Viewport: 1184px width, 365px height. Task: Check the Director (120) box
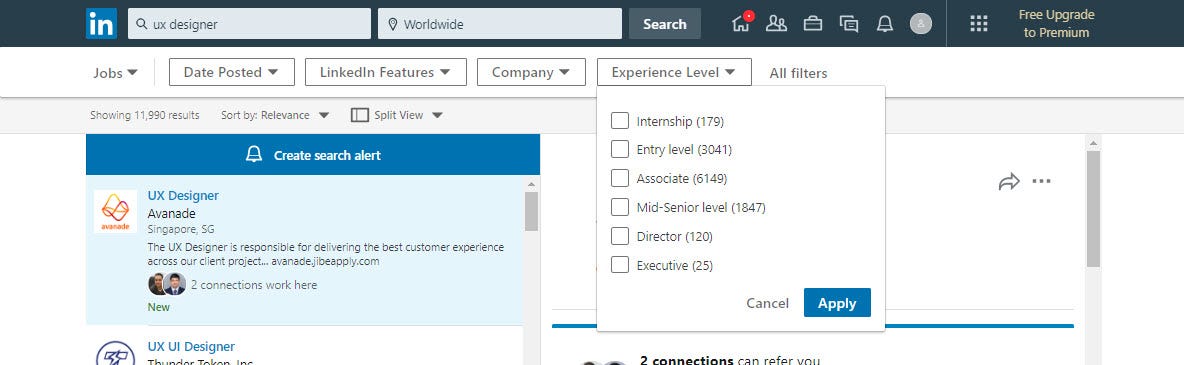point(620,237)
